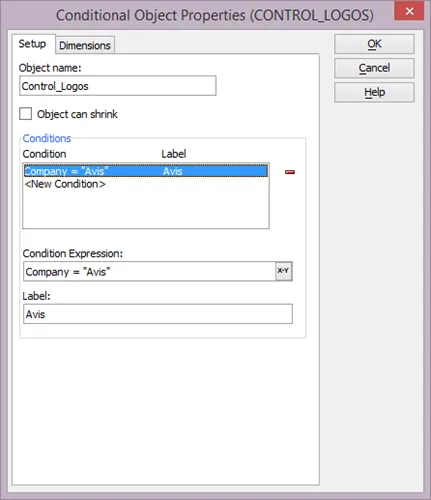Click the Label field containing Avis
Image resolution: width=431 pixels, height=500 pixels.
tap(158, 314)
